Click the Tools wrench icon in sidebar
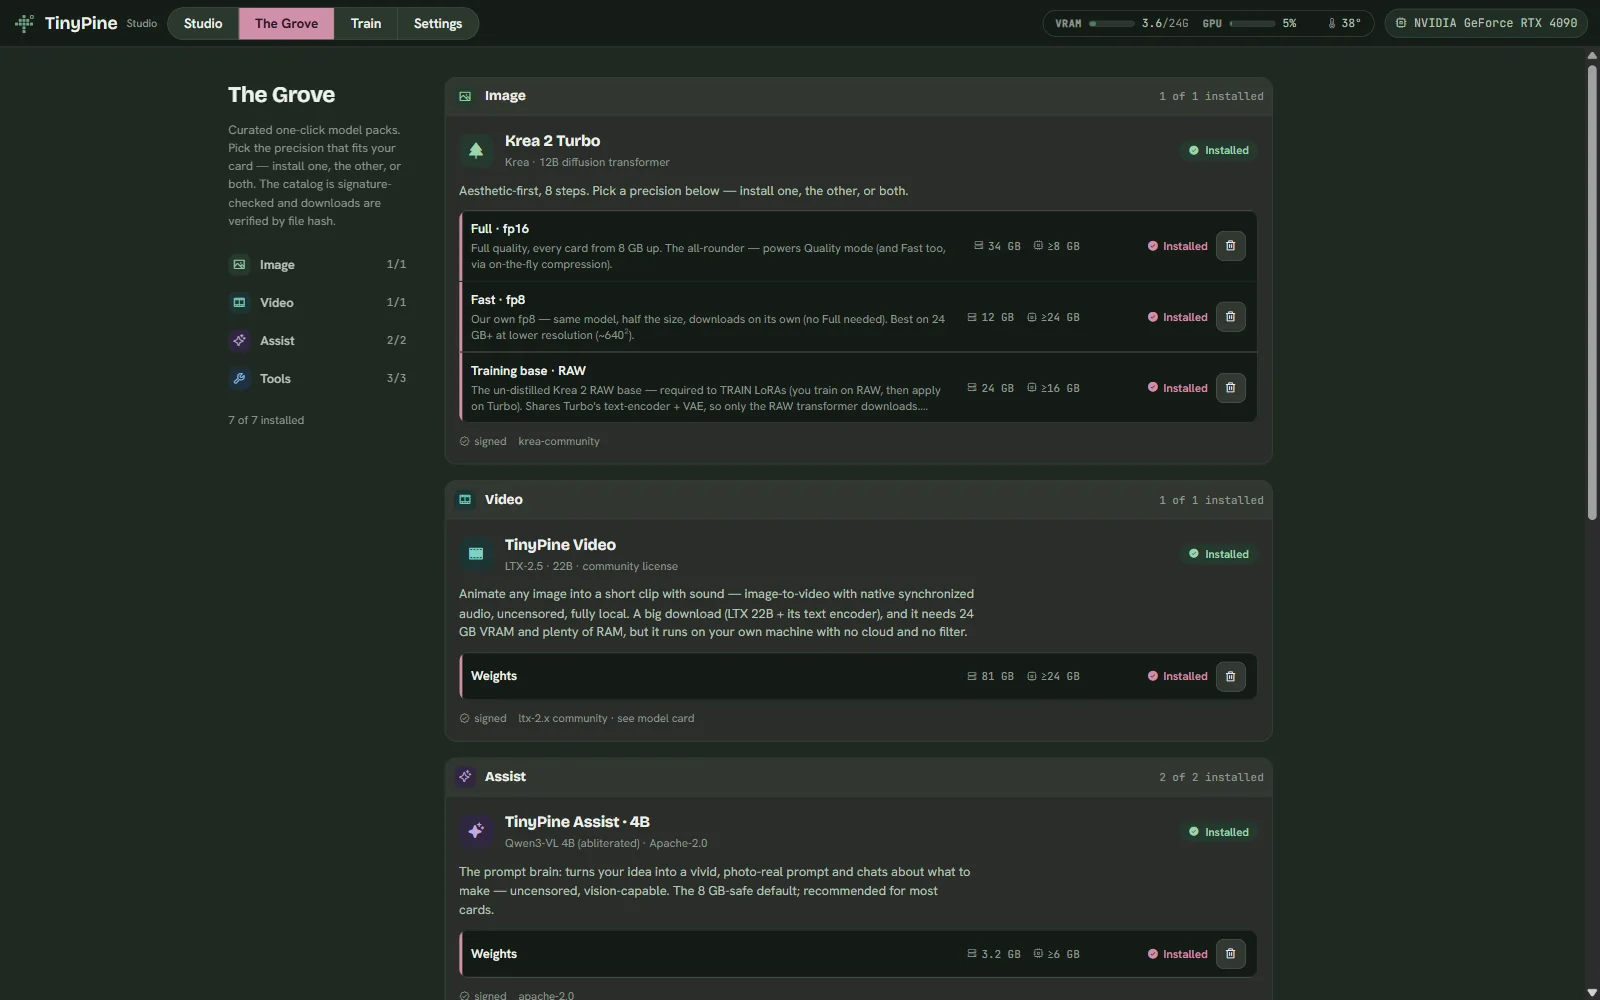The height and width of the screenshot is (1000, 1600). coord(239,379)
